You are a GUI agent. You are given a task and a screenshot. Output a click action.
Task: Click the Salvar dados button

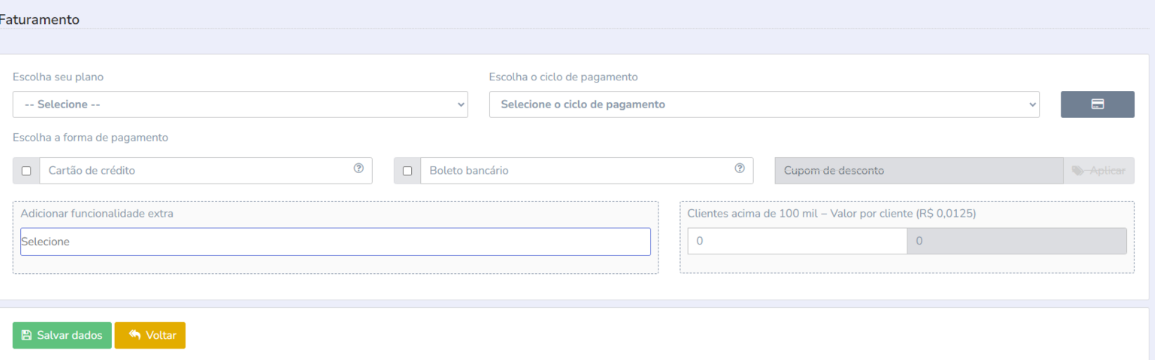[62, 335]
